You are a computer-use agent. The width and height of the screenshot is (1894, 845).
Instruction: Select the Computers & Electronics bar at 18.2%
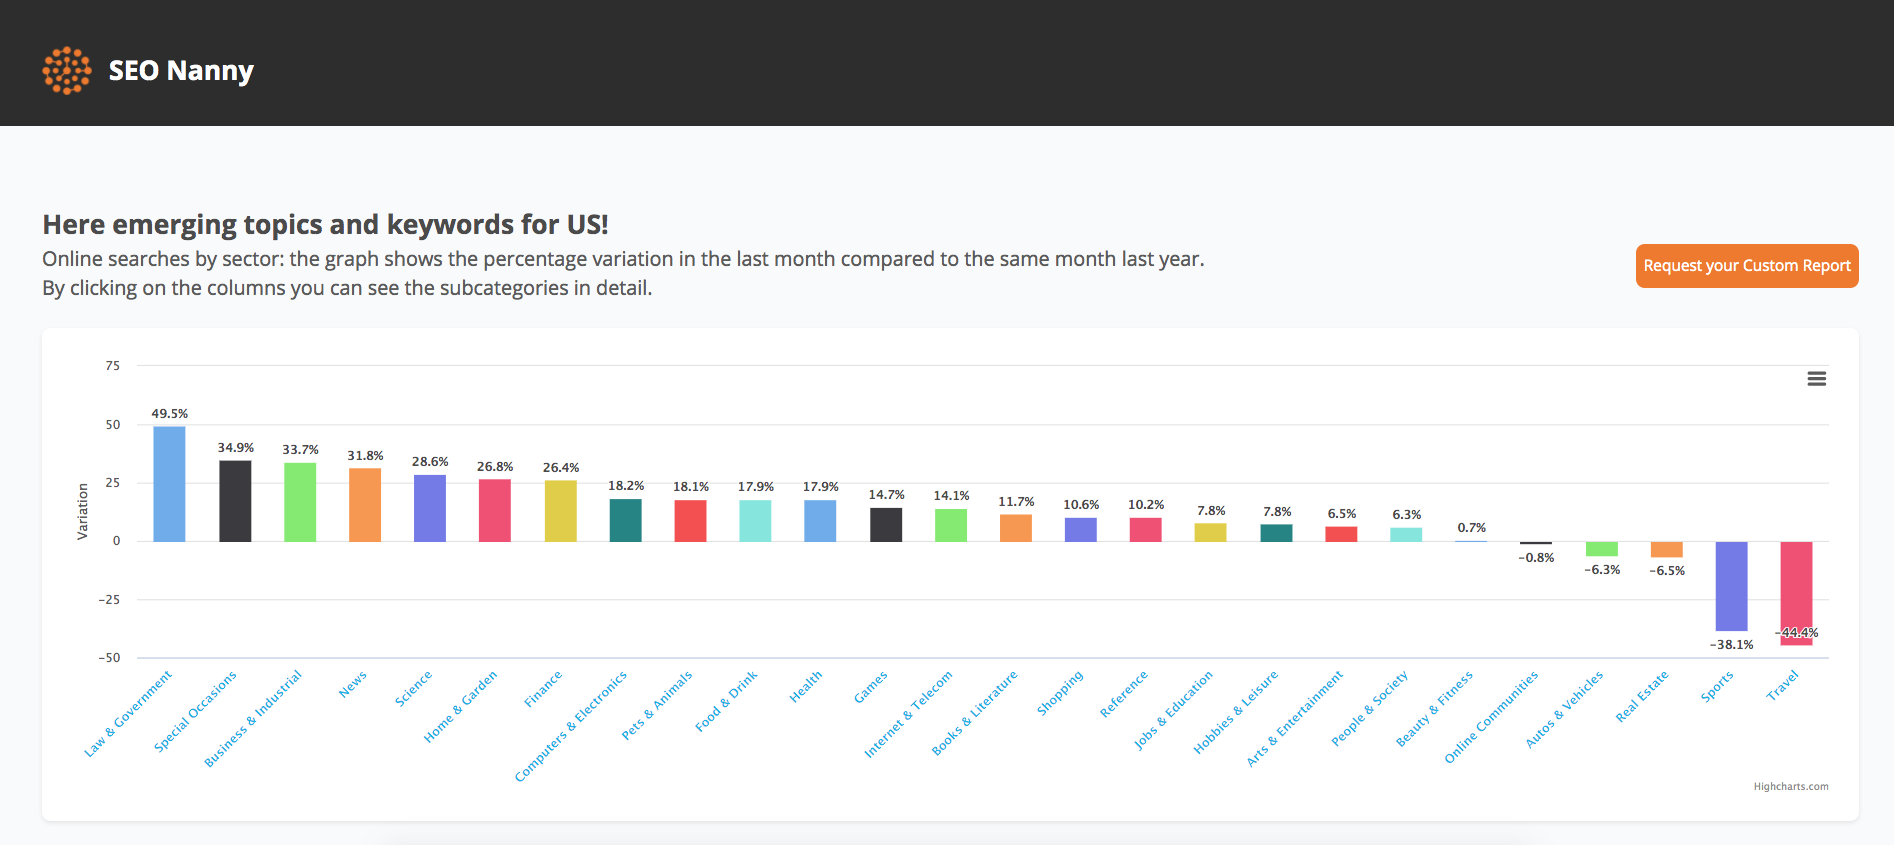[626, 520]
